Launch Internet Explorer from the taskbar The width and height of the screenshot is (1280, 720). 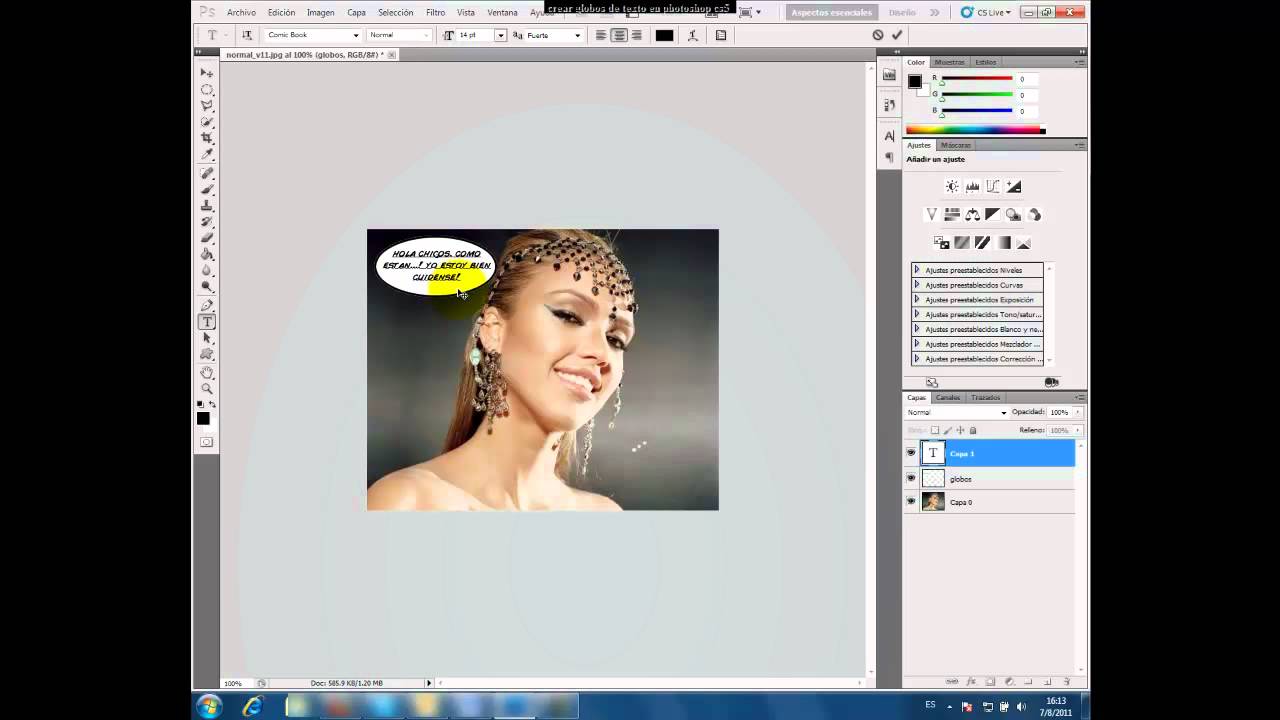click(x=253, y=706)
